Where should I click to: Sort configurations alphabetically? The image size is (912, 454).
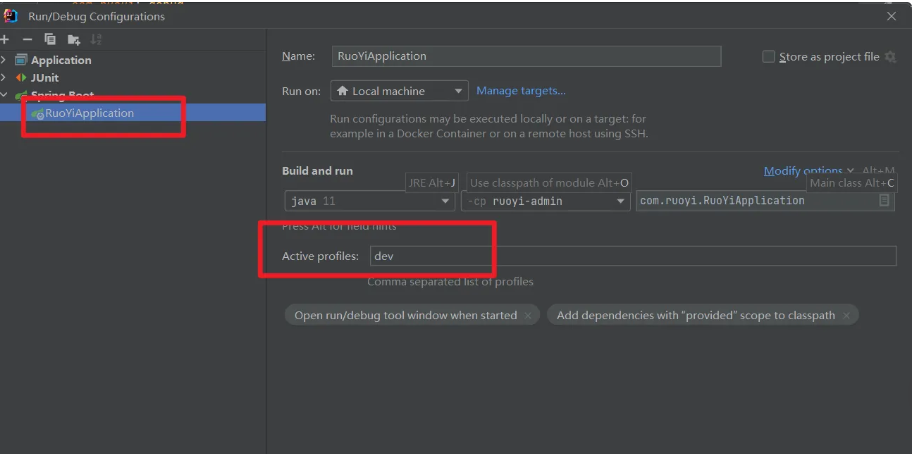[x=96, y=40]
